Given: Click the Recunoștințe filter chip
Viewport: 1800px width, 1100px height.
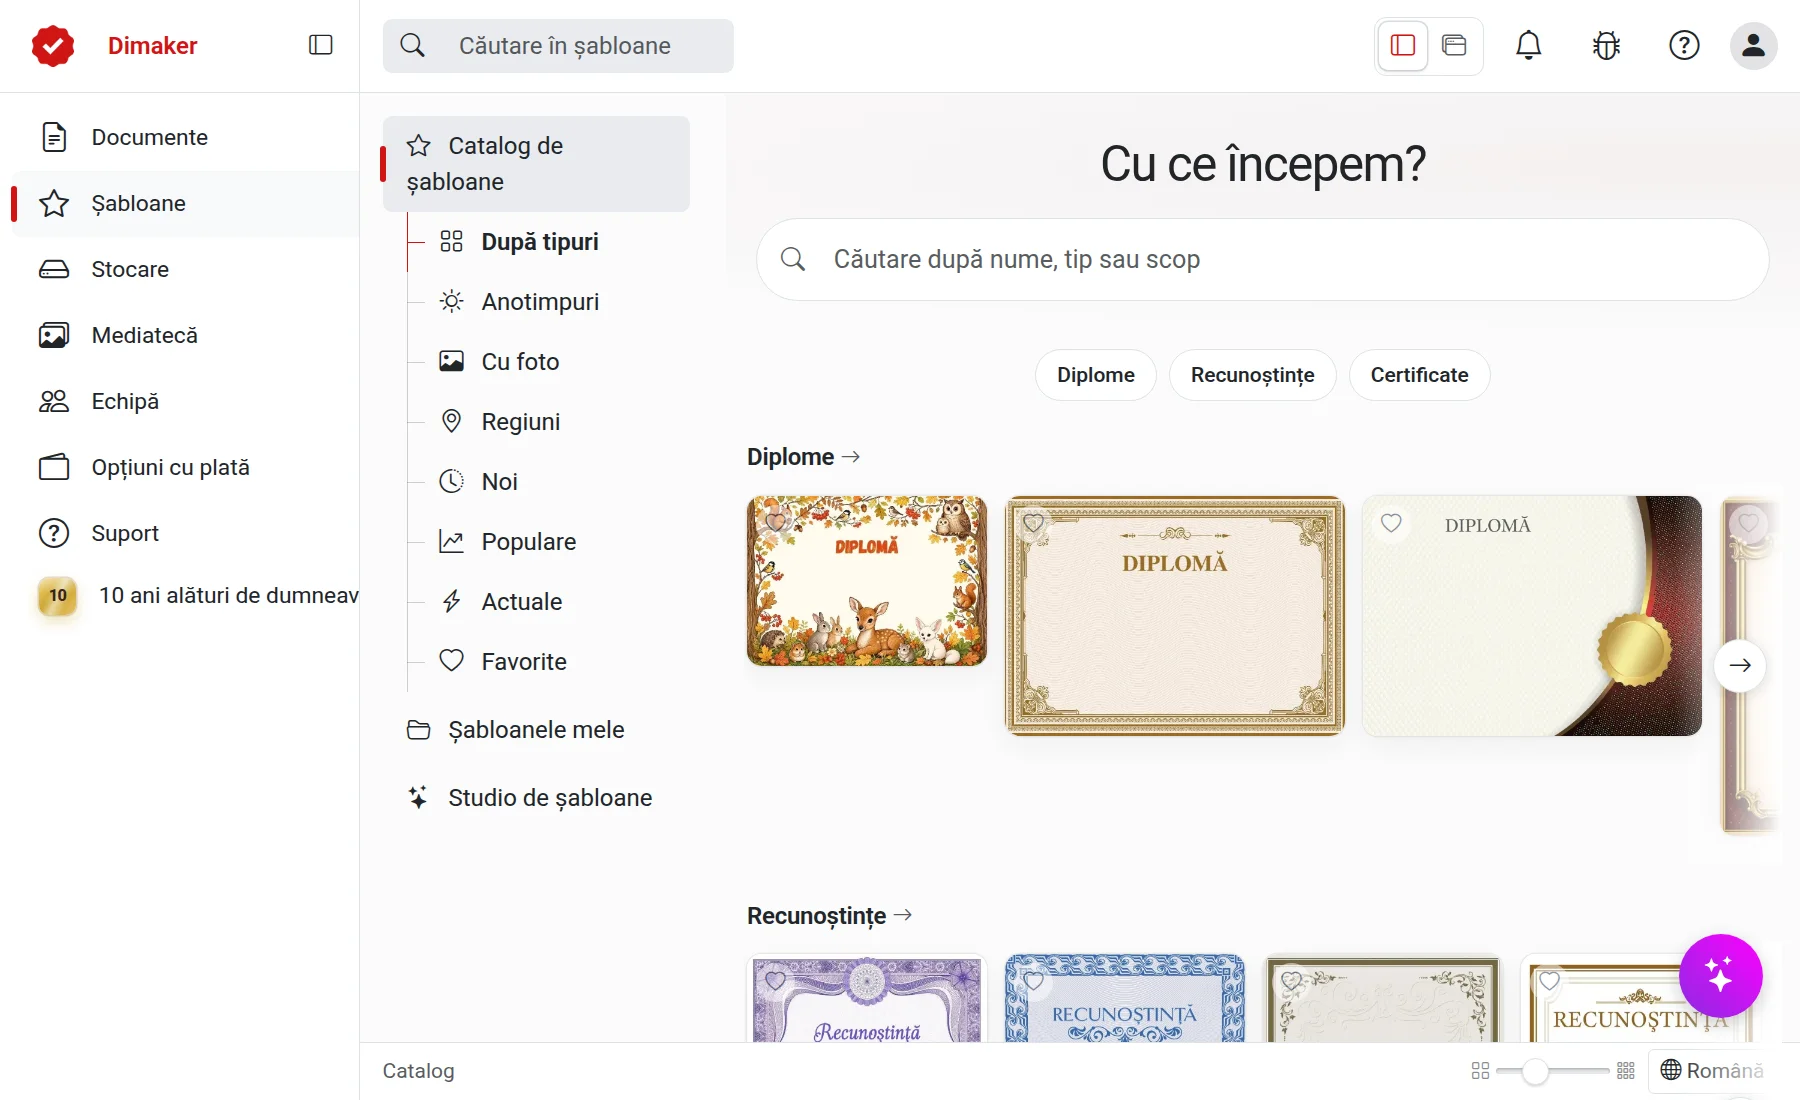Looking at the screenshot, I should [1252, 375].
